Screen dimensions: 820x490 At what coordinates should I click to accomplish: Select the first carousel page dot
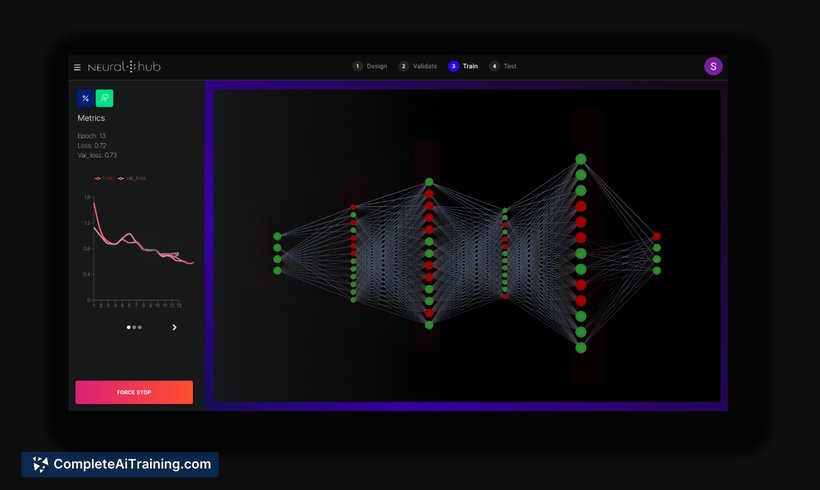[128, 327]
